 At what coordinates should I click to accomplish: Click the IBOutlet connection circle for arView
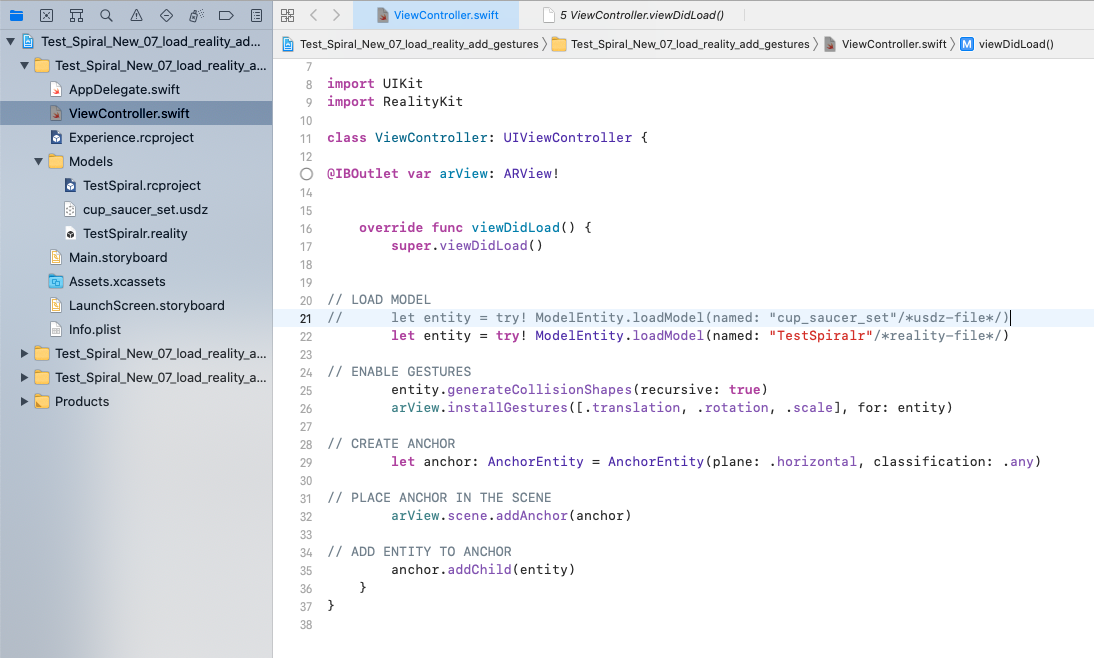point(307,173)
